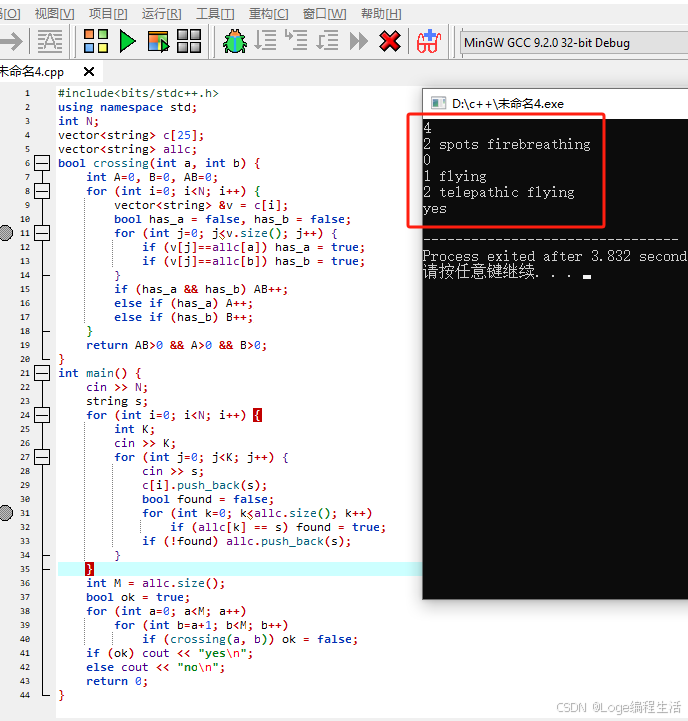The width and height of the screenshot is (688, 721).
Task: Click the '#include<bits/stdc++.h>' code line
Action: click(x=138, y=93)
